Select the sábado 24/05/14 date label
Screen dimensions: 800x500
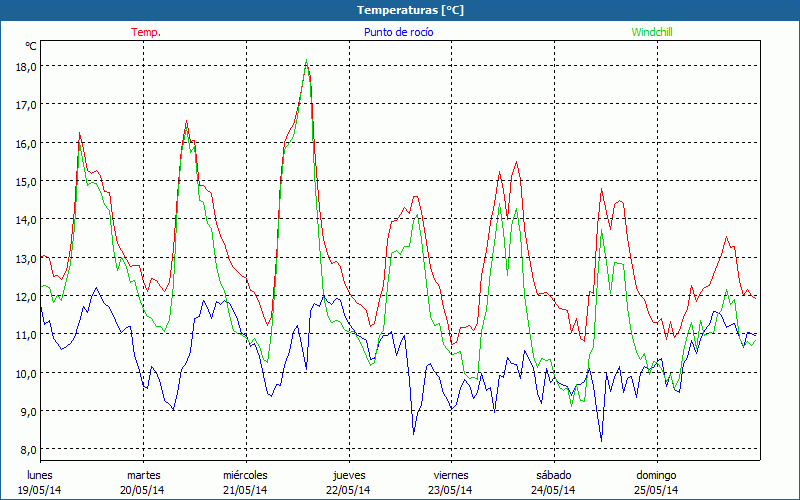tap(553, 482)
